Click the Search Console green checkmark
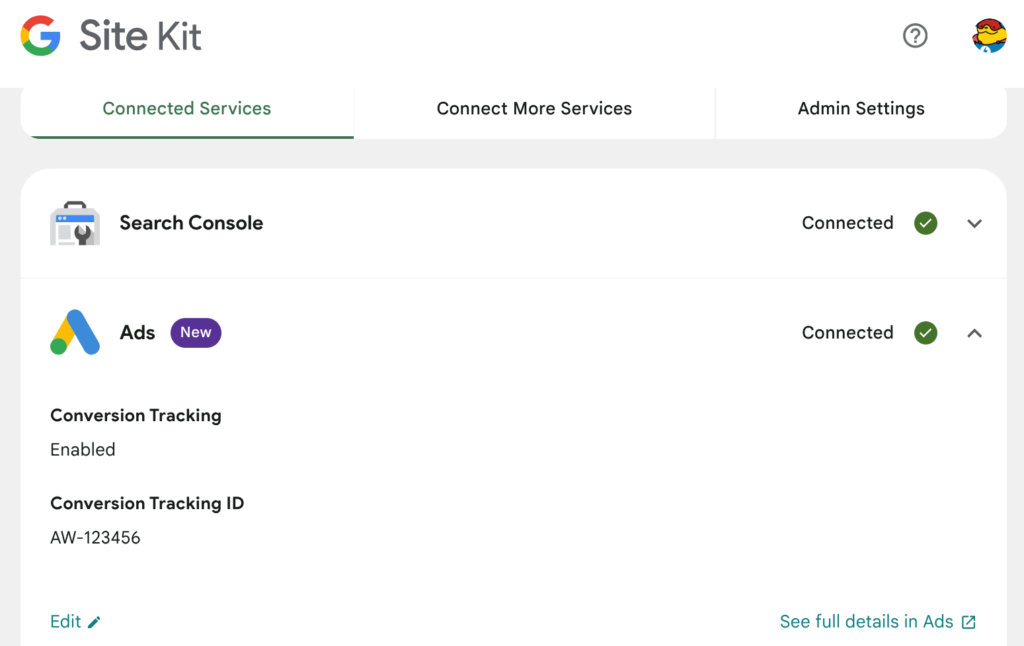 (x=925, y=223)
